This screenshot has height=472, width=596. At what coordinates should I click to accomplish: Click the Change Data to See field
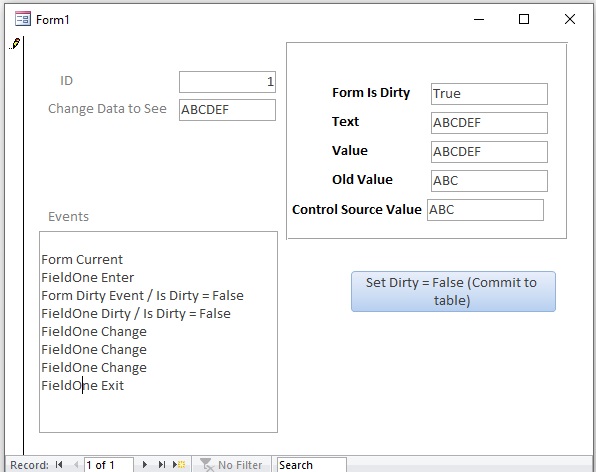(227, 110)
